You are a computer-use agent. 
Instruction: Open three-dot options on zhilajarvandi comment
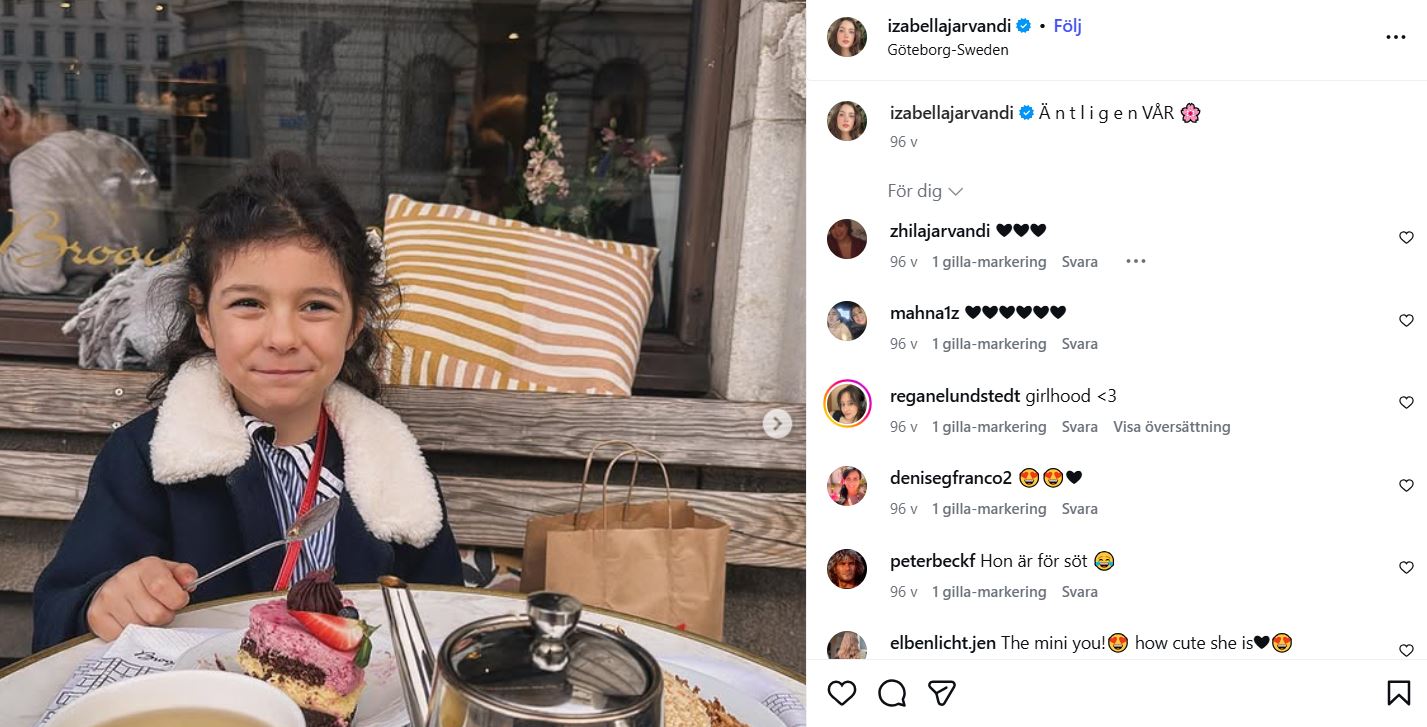(x=1135, y=261)
